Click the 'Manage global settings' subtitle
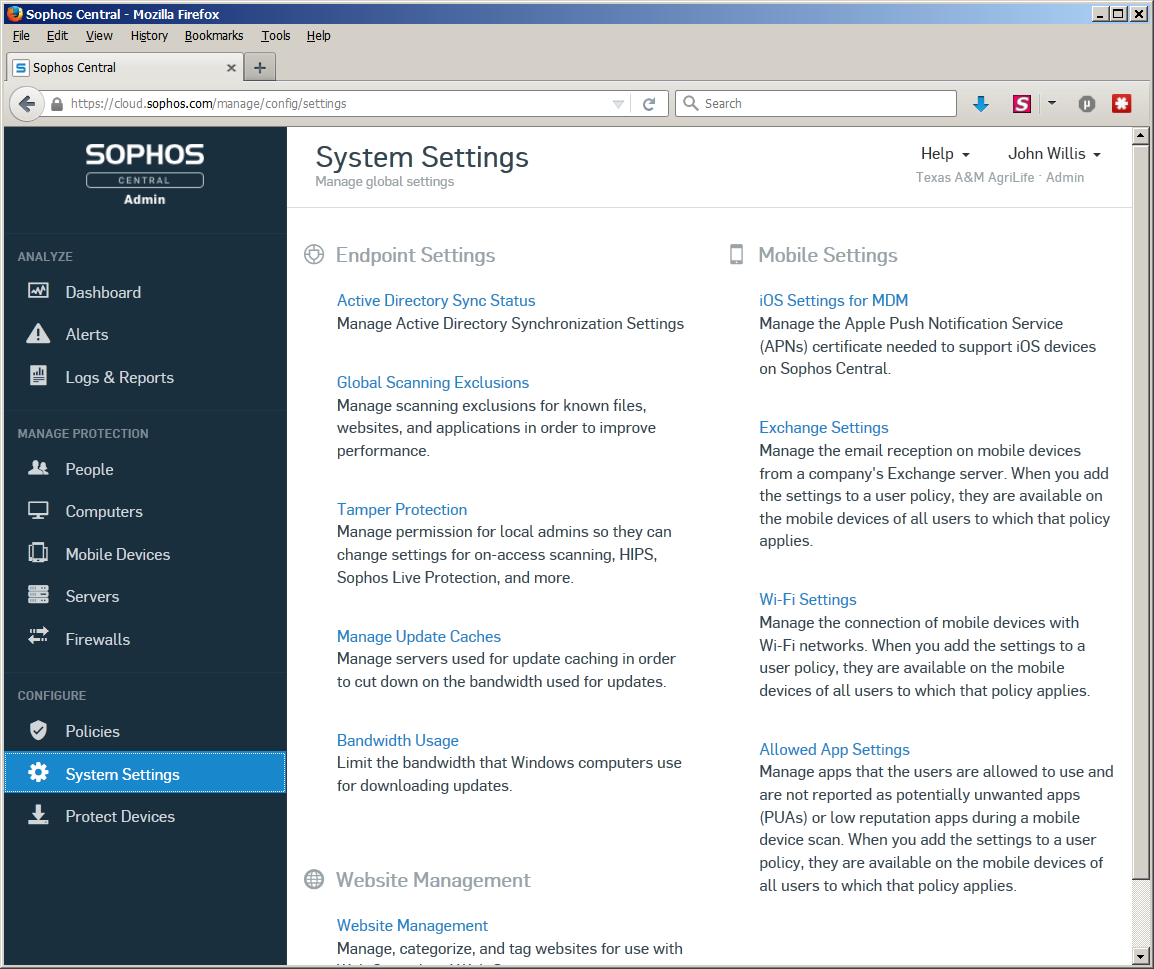Screen dimensions: 1154x969 [x=384, y=182]
